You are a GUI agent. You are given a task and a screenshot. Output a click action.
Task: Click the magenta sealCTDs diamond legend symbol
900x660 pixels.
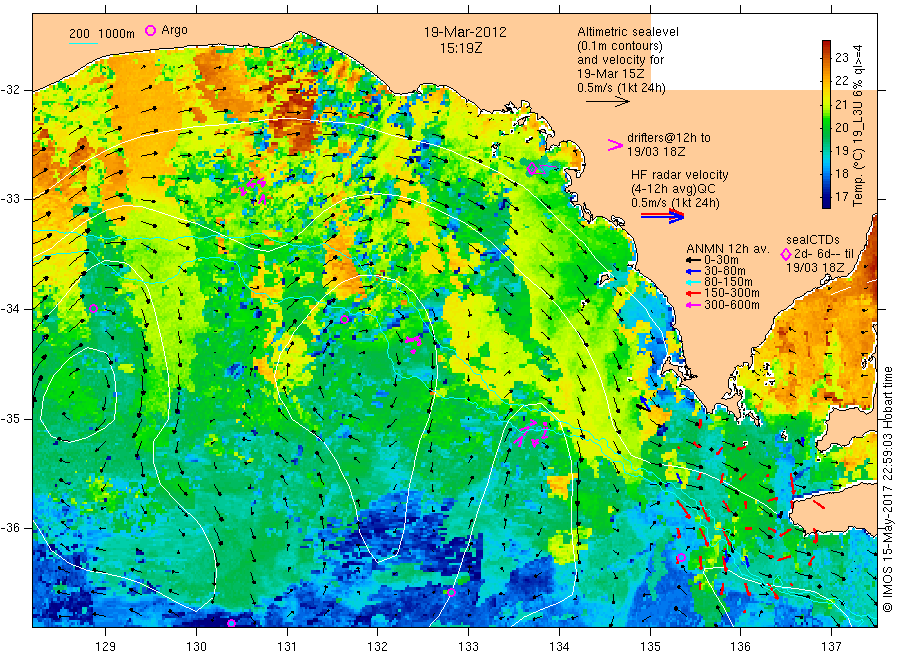pyautogui.click(x=786, y=254)
